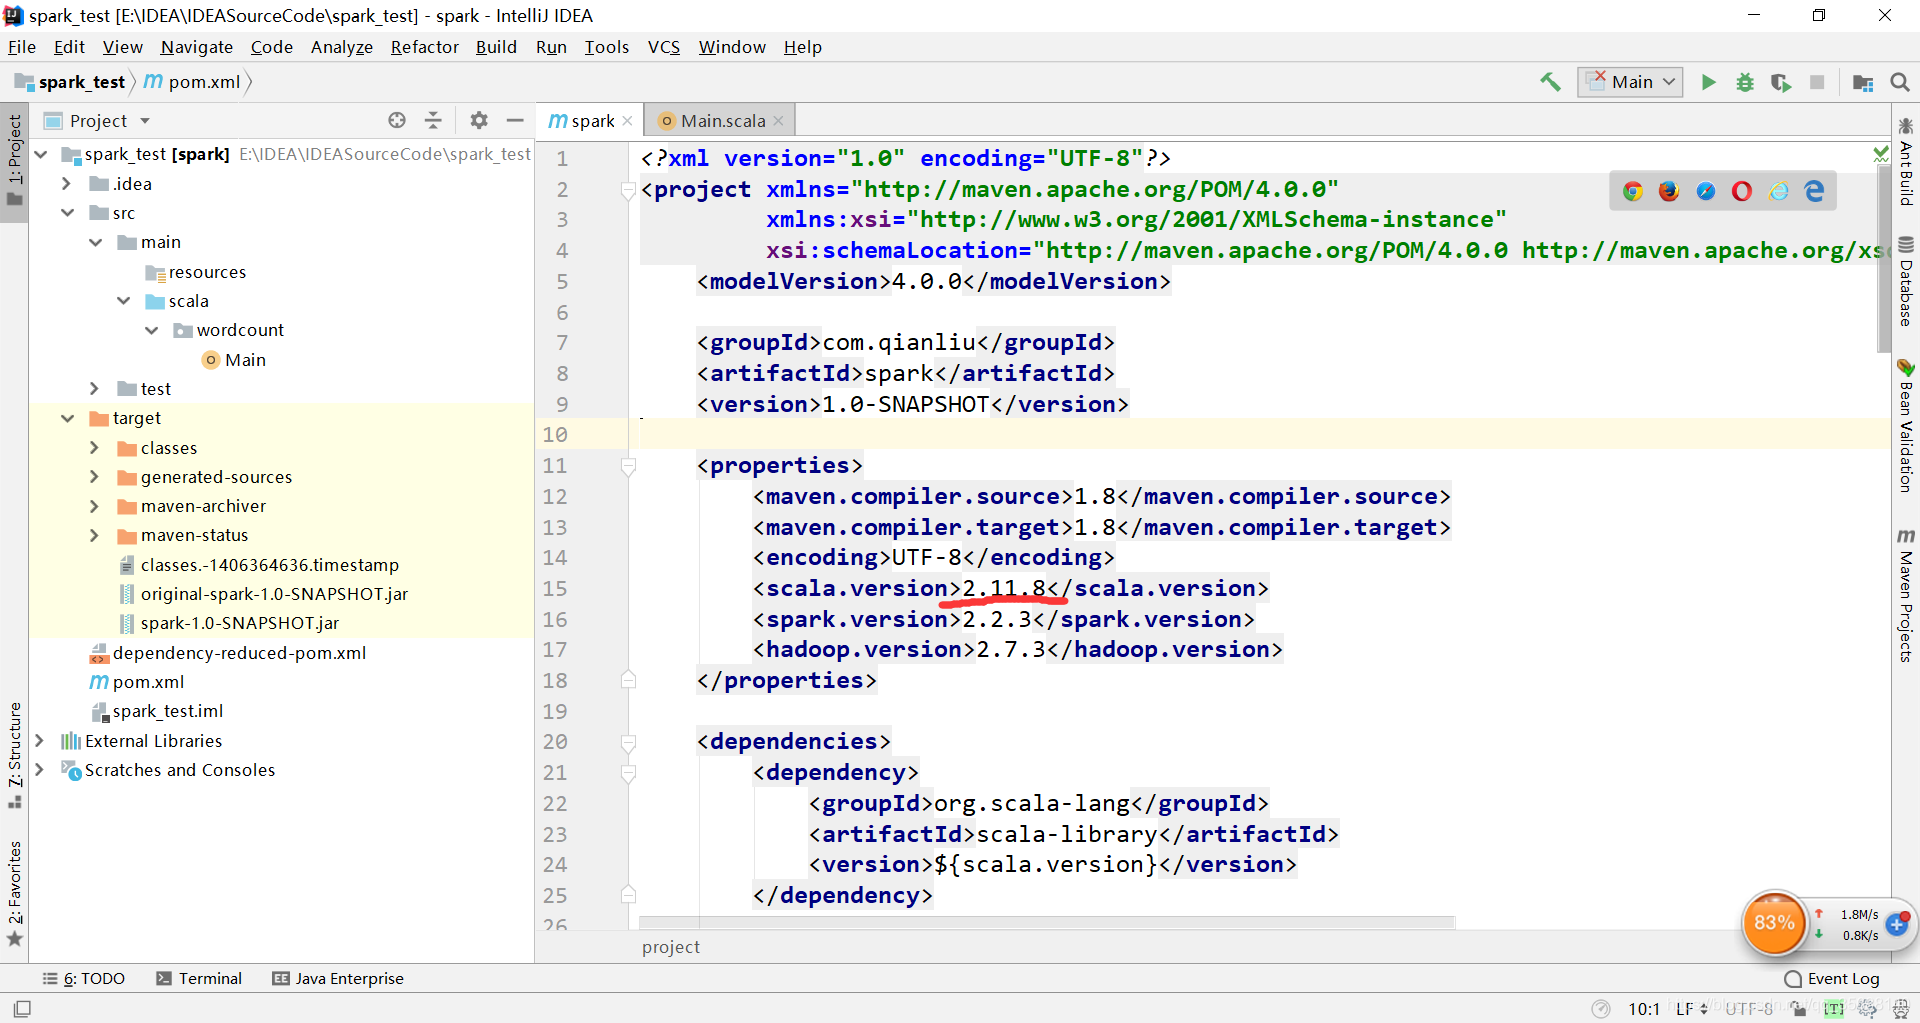The width and height of the screenshot is (1920, 1023).
Task: Click spark_test breadcrumb in navigation bar
Action: pyautogui.click(x=70, y=82)
